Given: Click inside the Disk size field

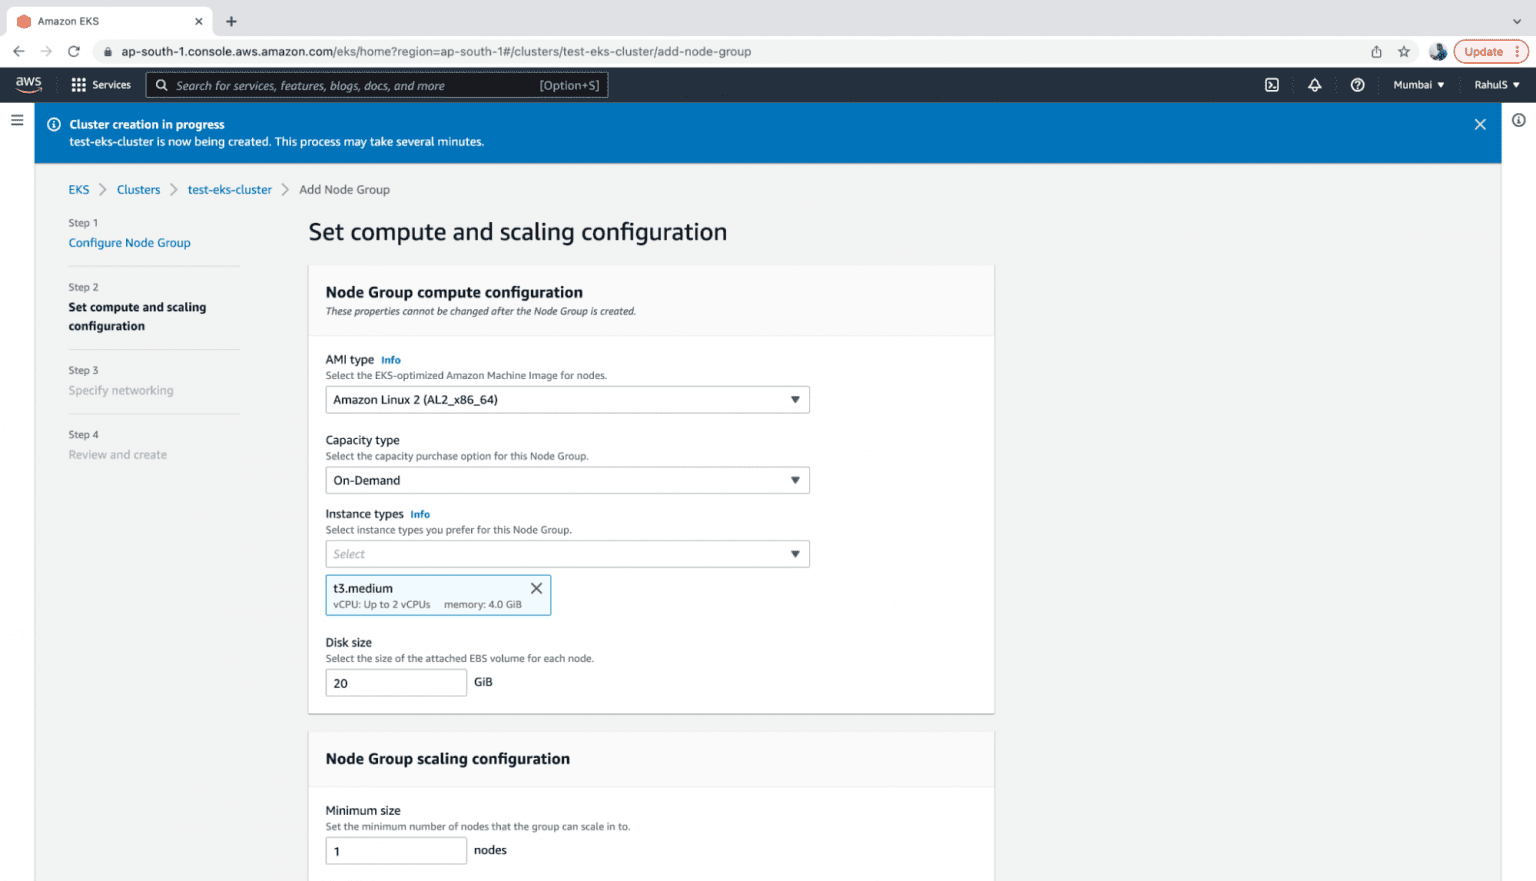Looking at the screenshot, I should click(396, 682).
